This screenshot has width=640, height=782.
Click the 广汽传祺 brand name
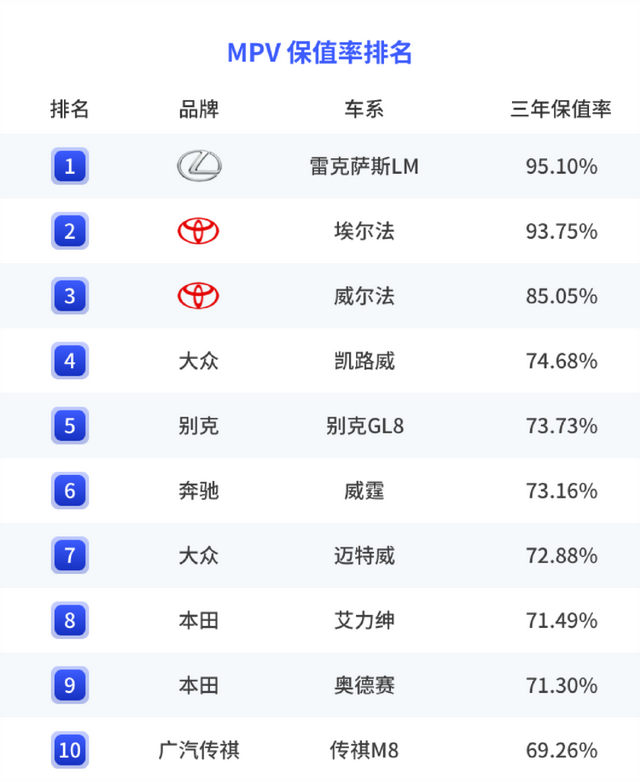(x=198, y=749)
